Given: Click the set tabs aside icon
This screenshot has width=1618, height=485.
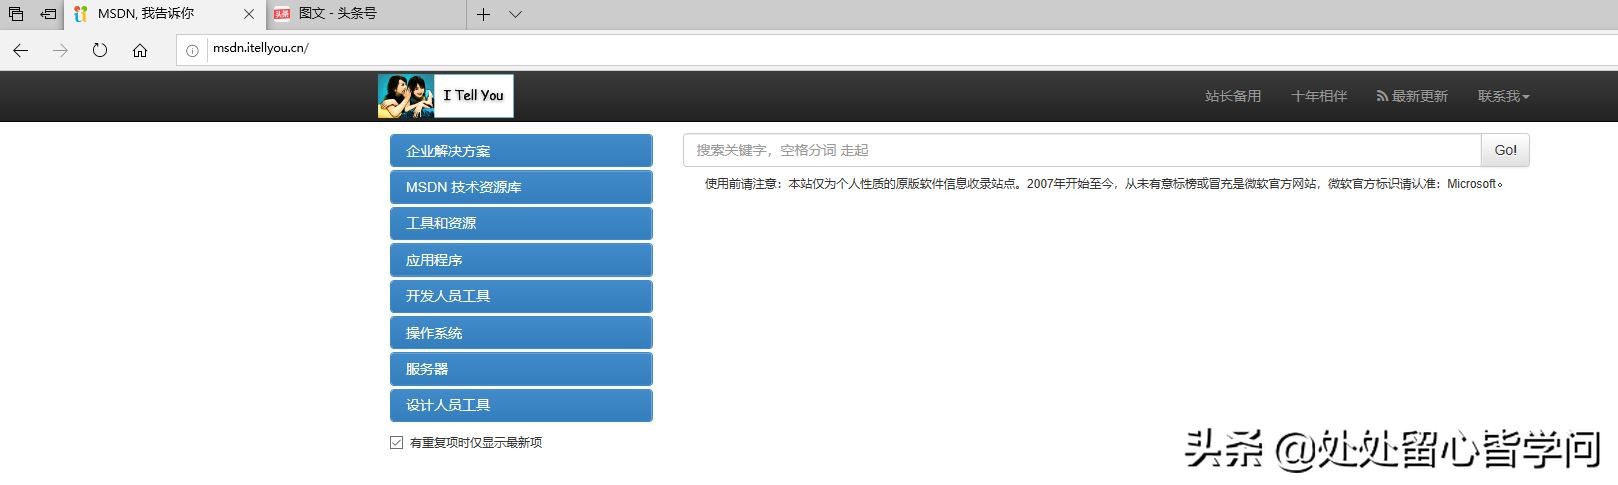Looking at the screenshot, I should point(48,14).
